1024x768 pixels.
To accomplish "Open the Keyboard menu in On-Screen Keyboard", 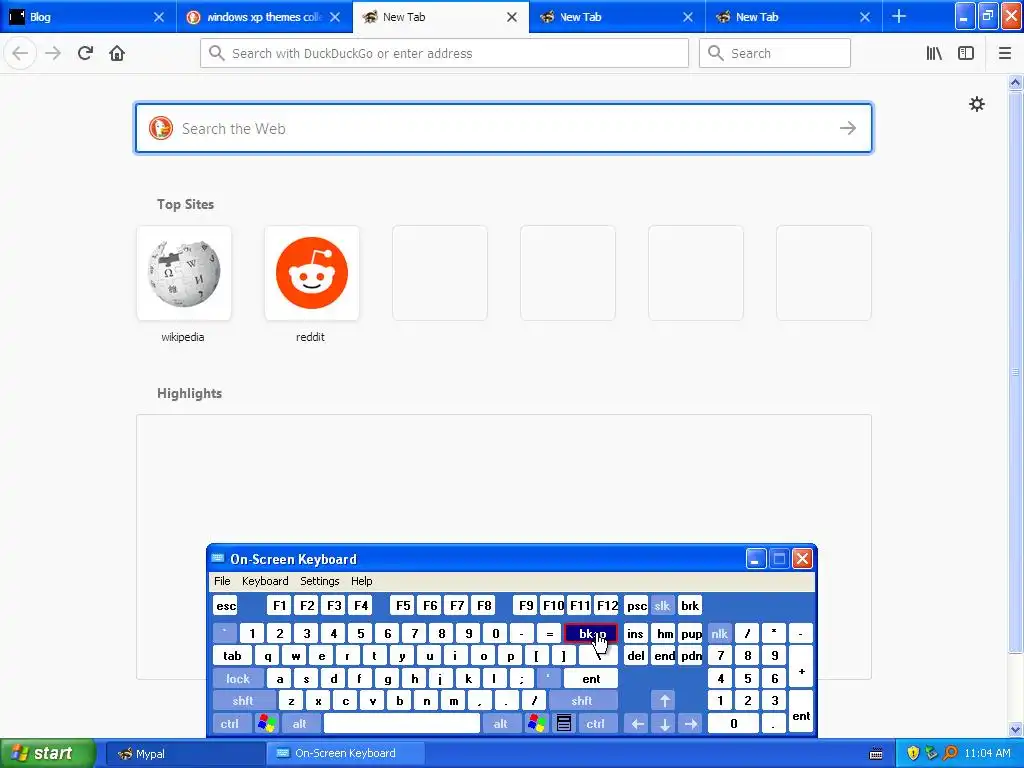I will pos(264,581).
